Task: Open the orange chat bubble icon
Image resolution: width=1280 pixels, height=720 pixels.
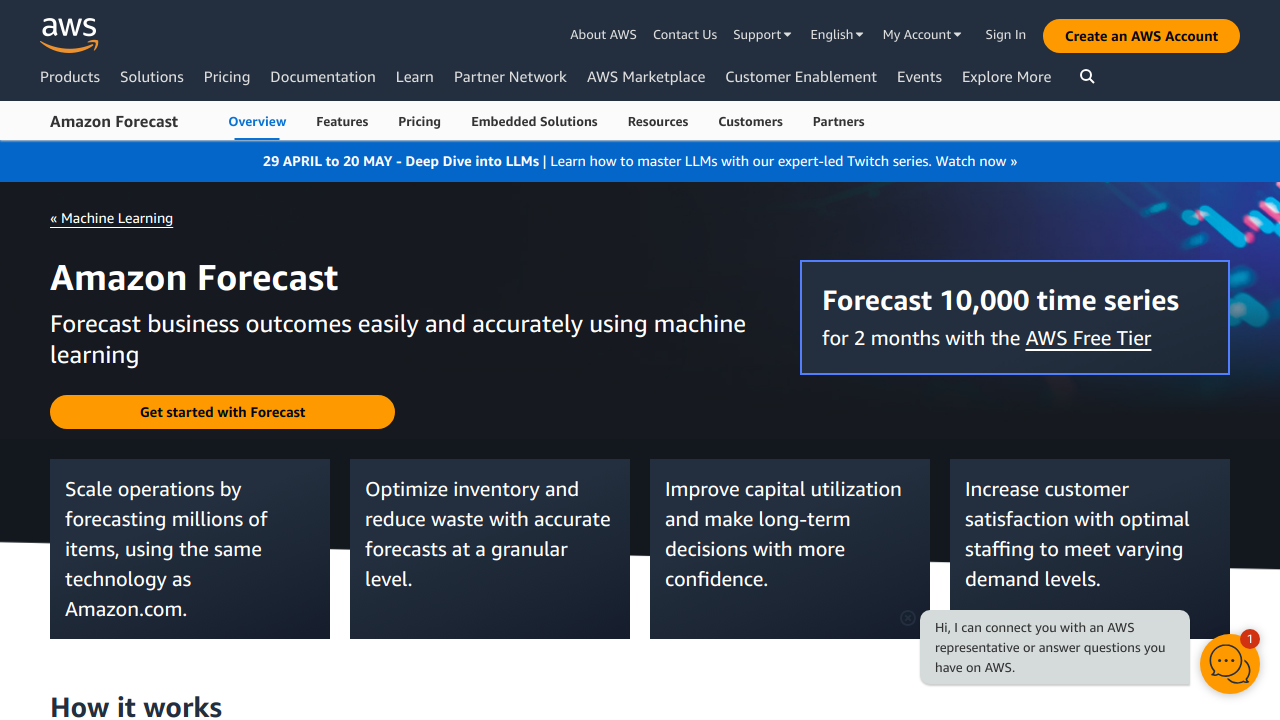Action: click(x=1229, y=663)
